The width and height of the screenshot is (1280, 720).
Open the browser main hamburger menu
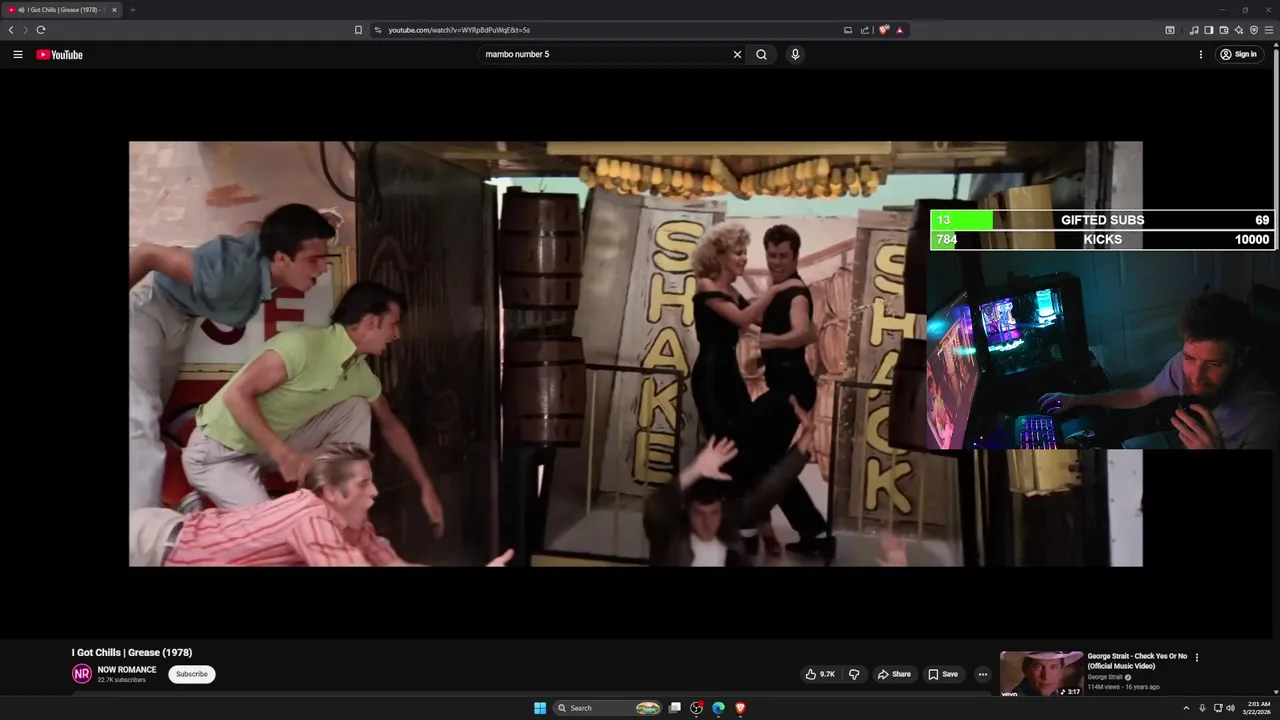(1269, 30)
